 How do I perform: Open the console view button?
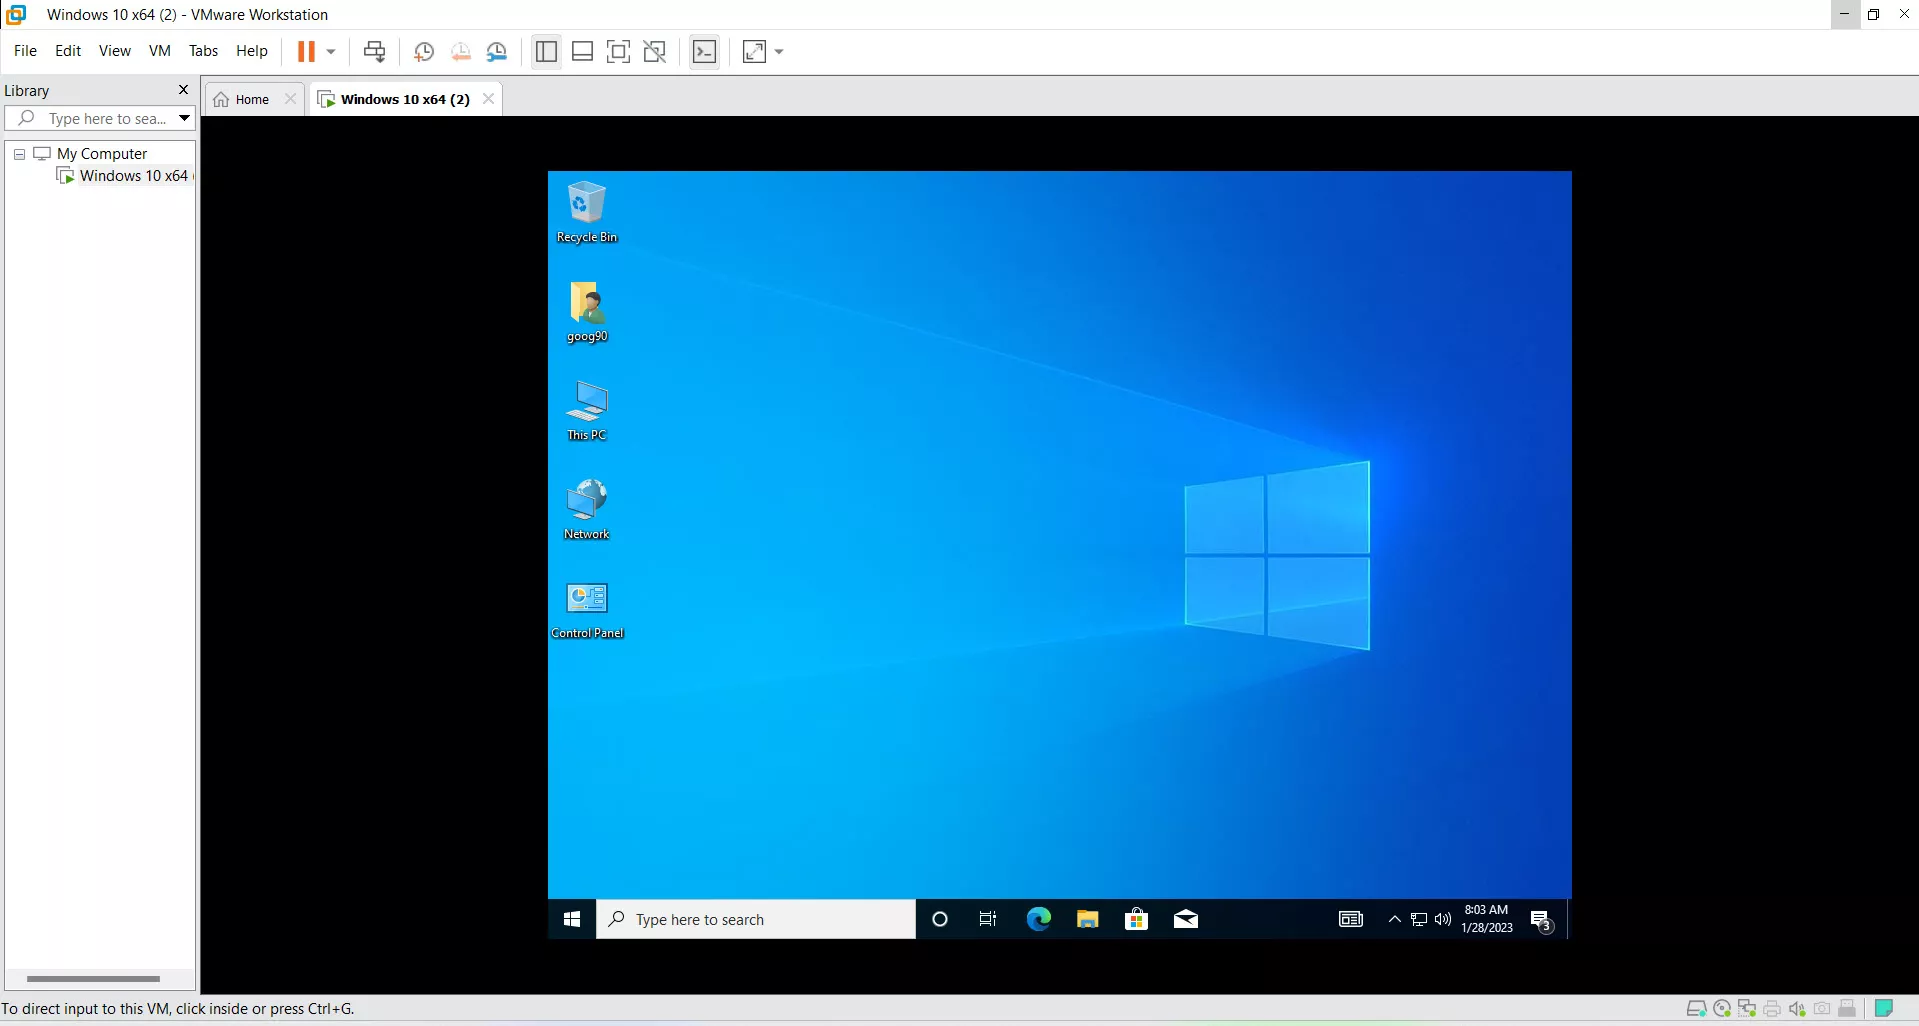coord(705,52)
